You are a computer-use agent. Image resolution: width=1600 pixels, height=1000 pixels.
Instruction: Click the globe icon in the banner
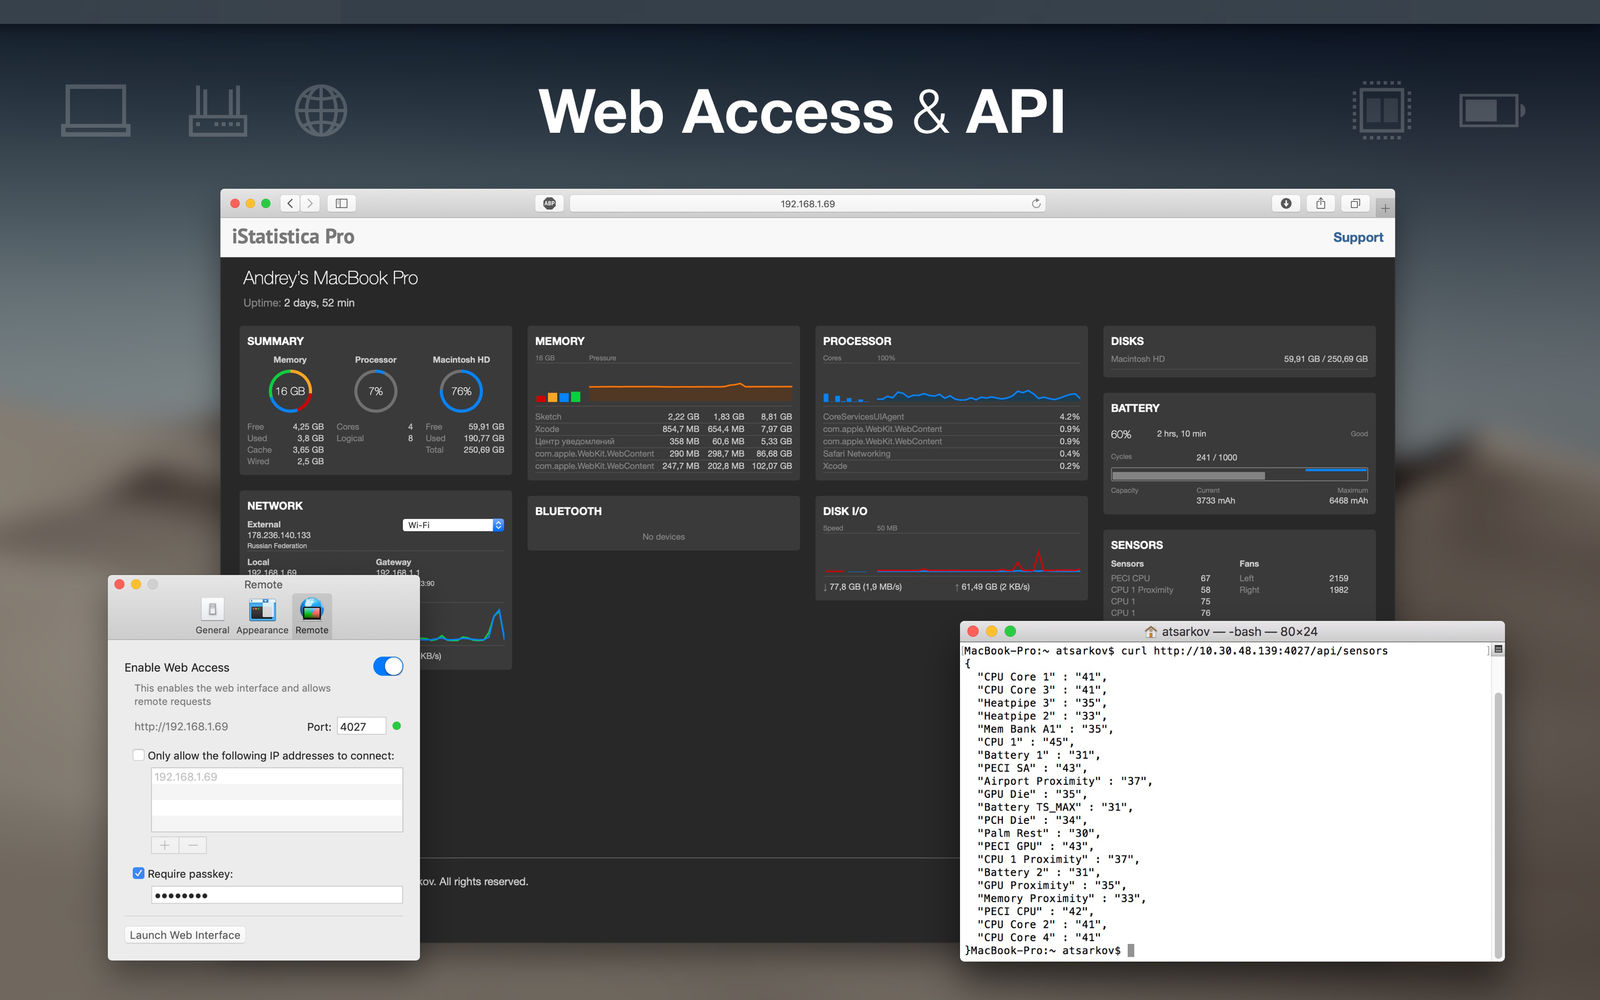[x=321, y=110]
